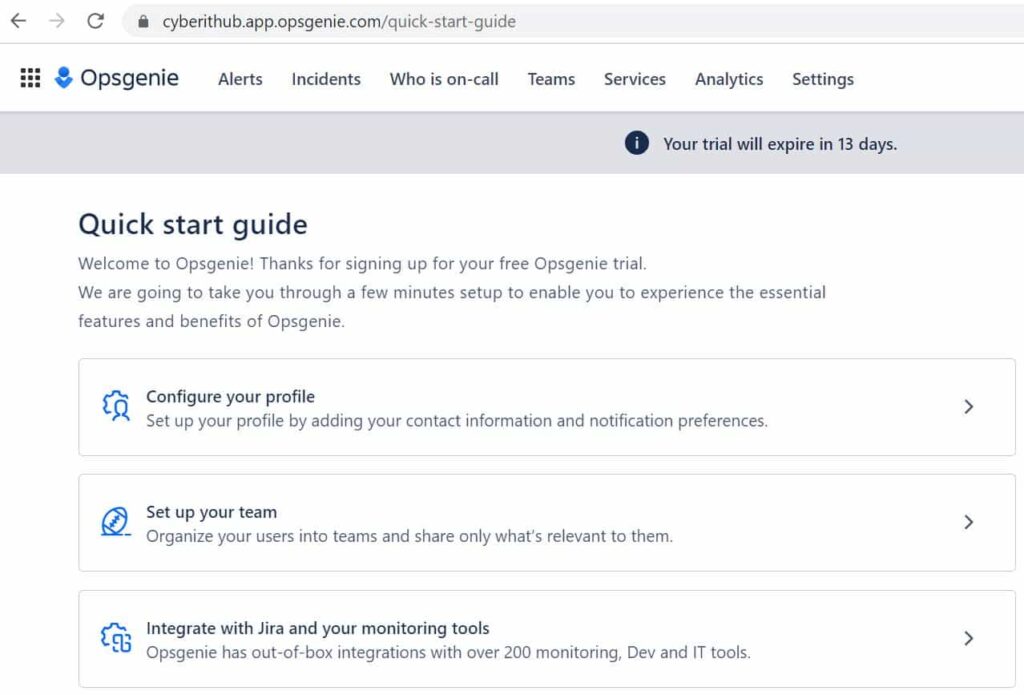Open the Who is on-call page
This screenshot has width=1024, height=695.
[443, 78]
